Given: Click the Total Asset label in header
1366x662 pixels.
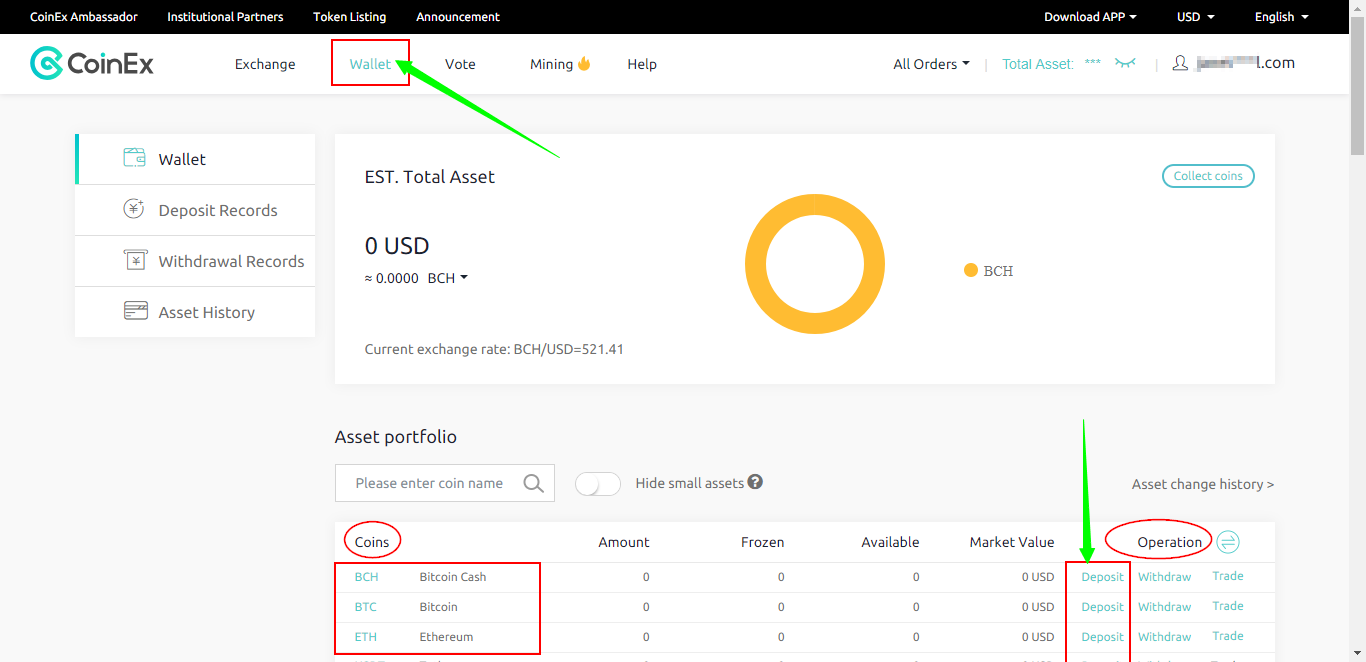Looking at the screenshot, I should [1038, 64].
